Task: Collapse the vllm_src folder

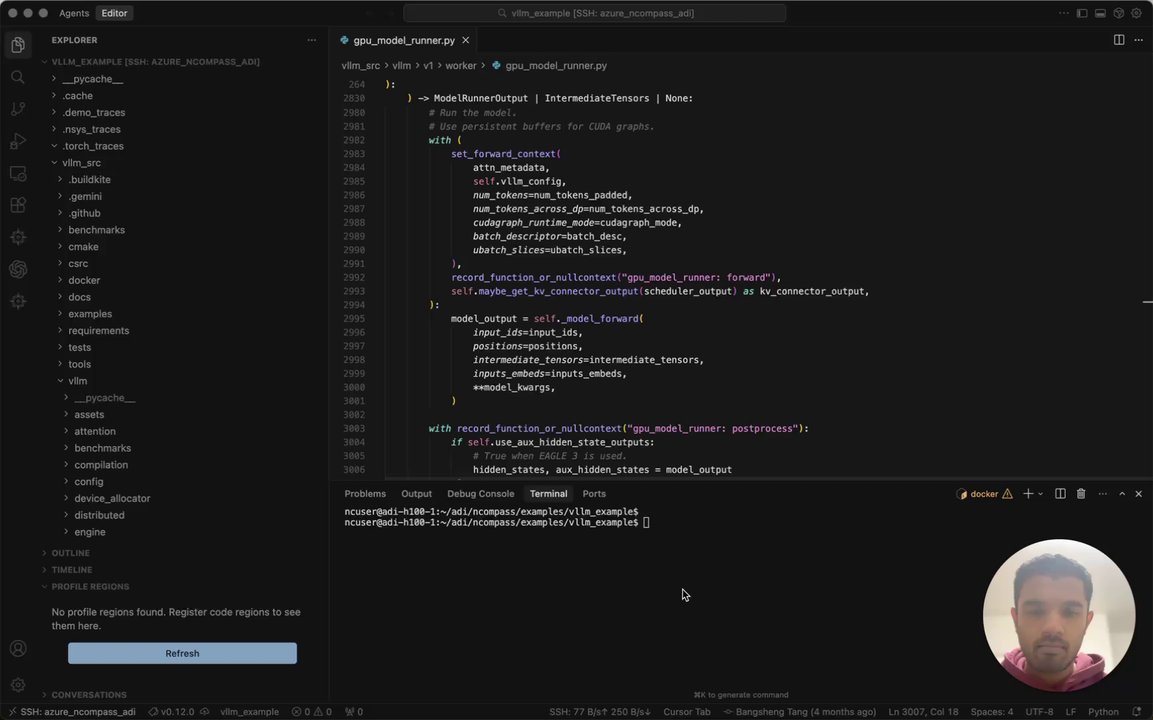Action: click(81, 163)
